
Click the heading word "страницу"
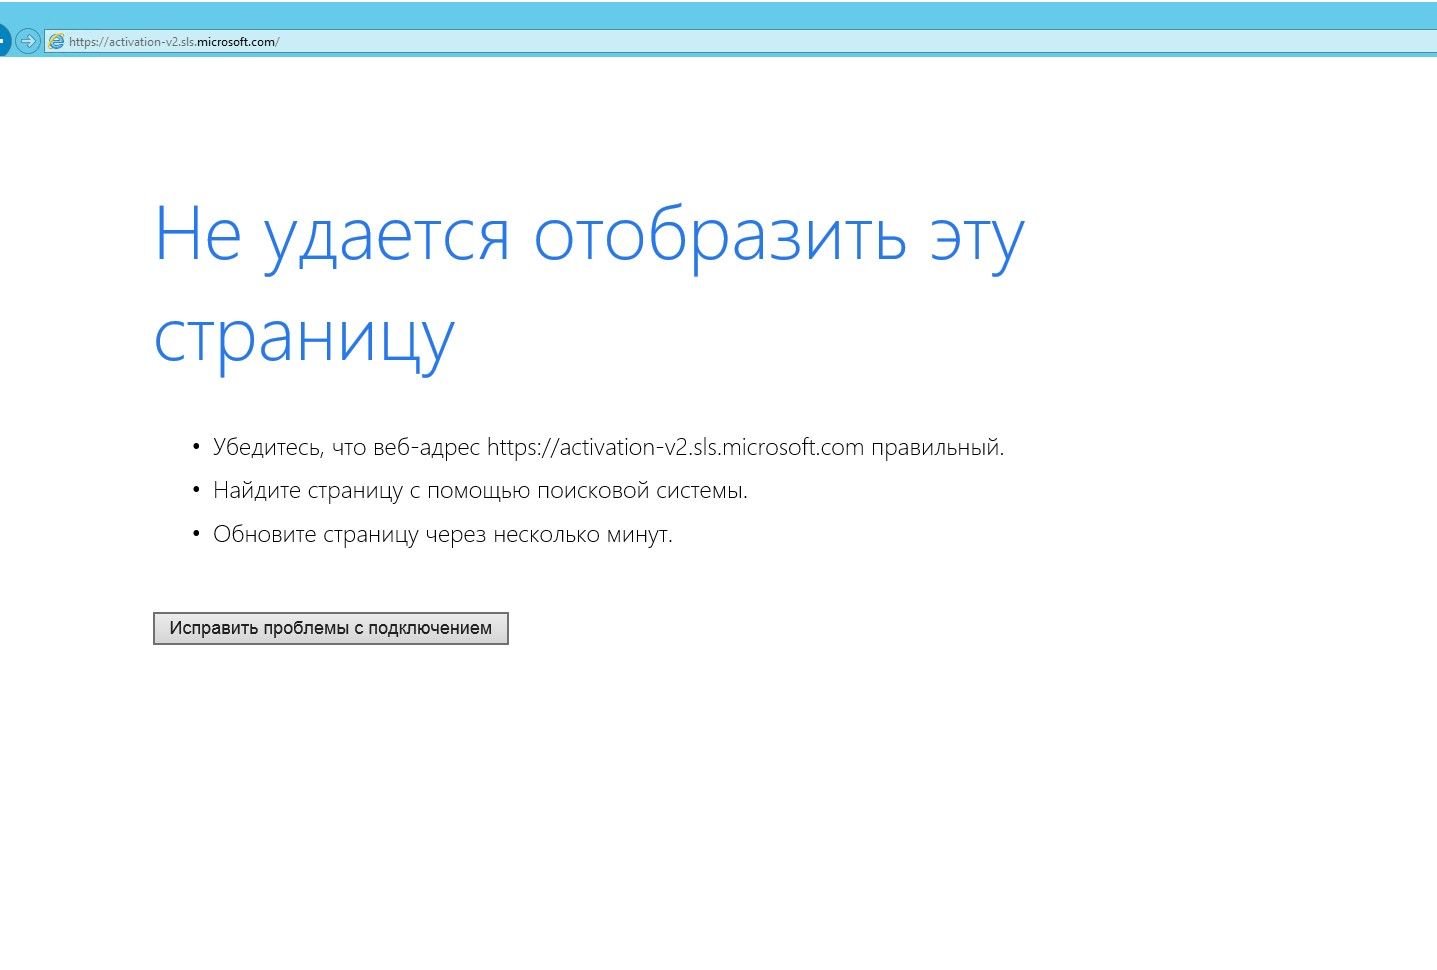[304, 338]
